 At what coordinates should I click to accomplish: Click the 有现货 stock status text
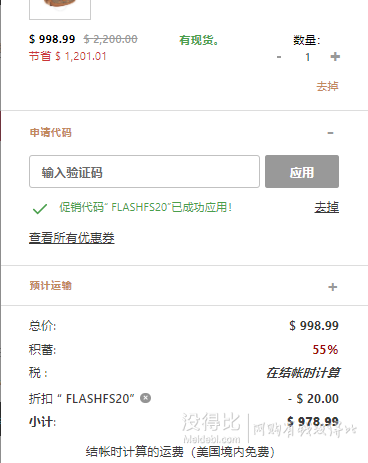[x=199, y=40]
